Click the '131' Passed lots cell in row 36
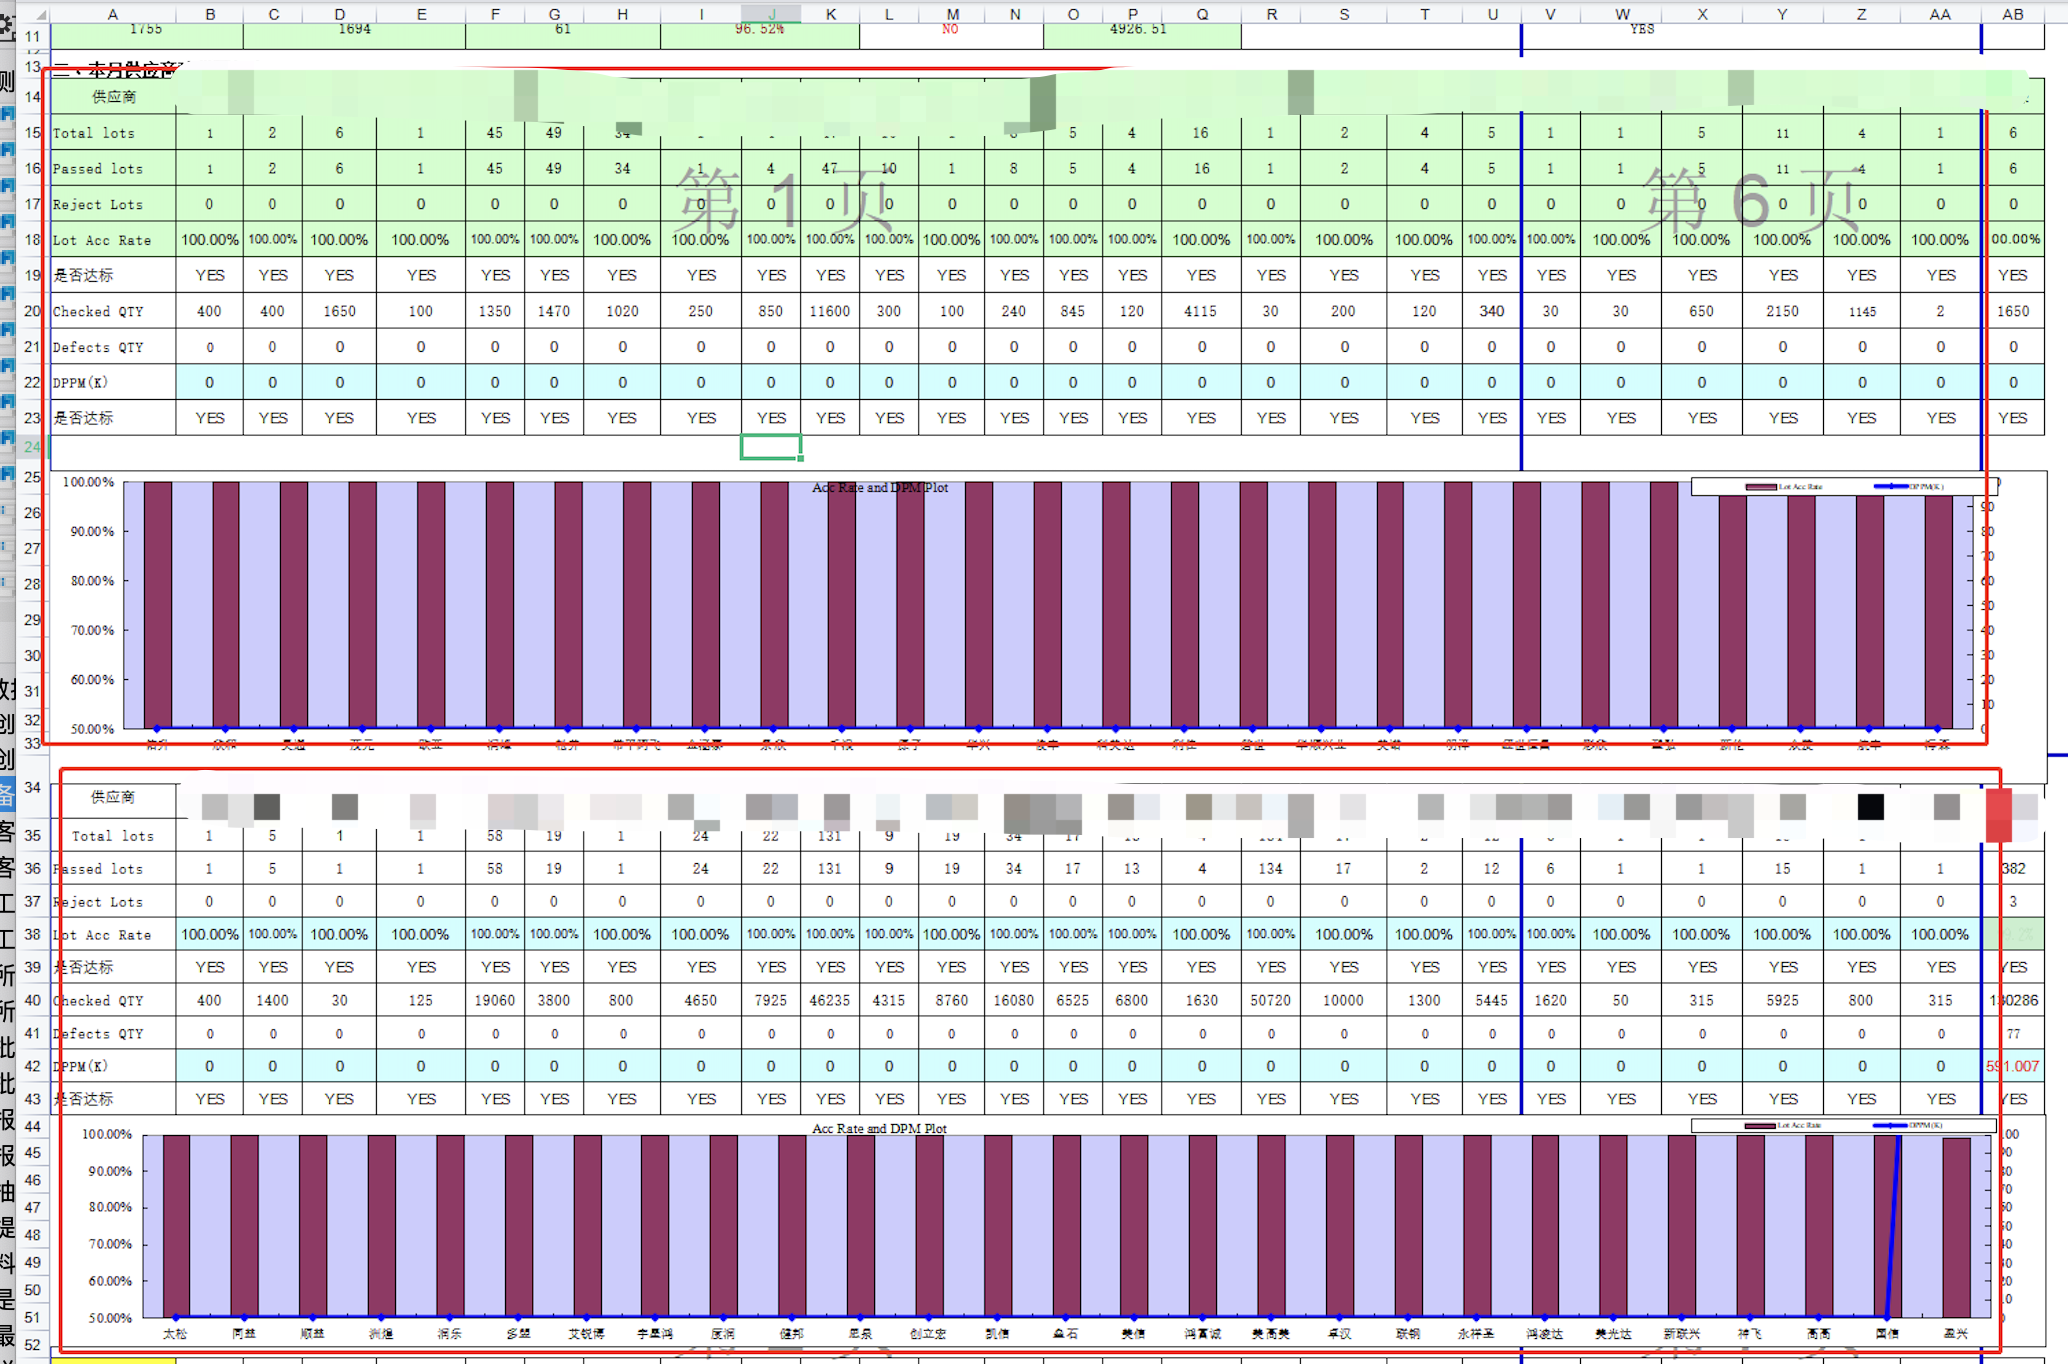 point(830,868)
